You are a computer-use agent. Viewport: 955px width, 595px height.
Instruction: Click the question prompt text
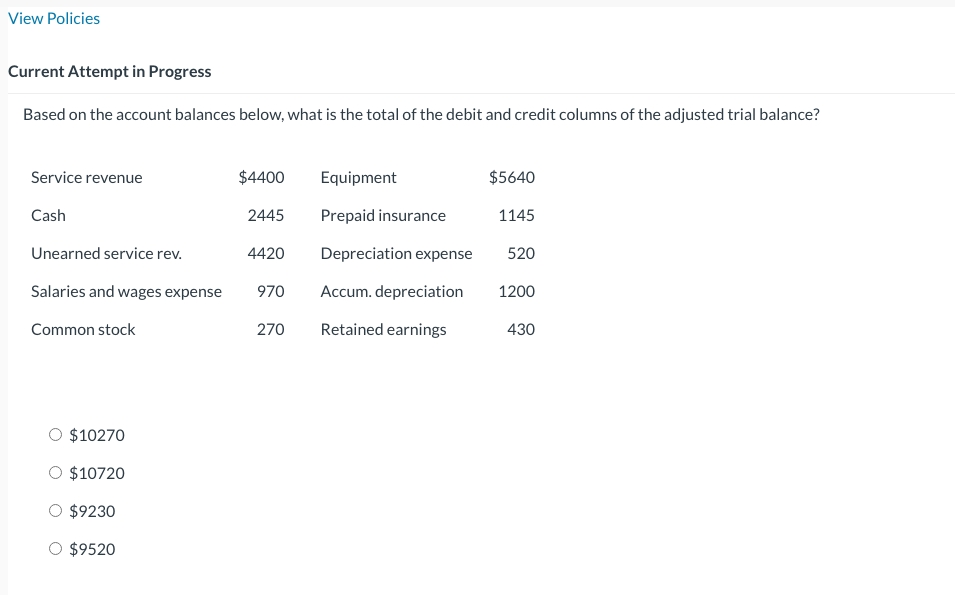pos(422,114)
